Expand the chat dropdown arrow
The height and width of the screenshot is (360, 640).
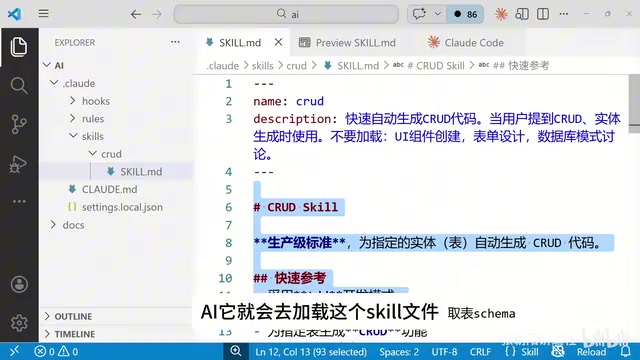click(x=438, y=14)
